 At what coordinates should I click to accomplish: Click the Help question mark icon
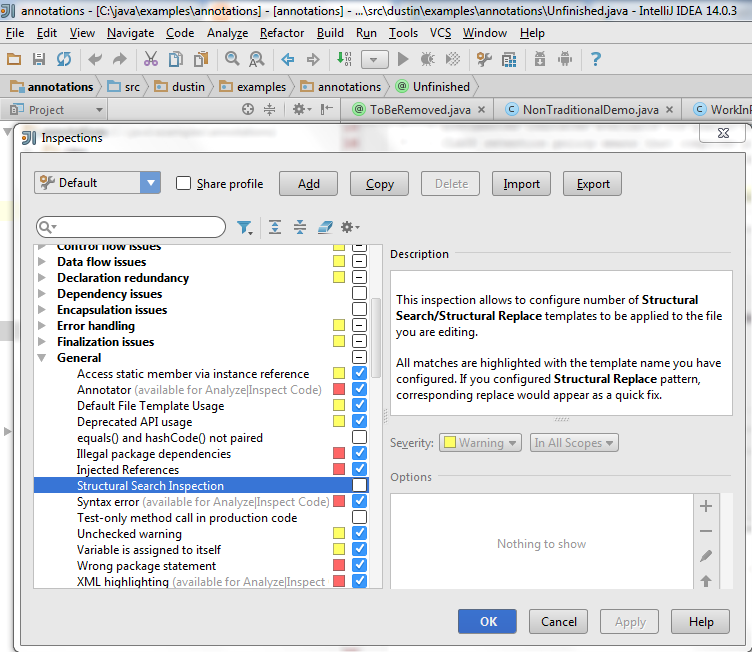(x=596, y=59)
